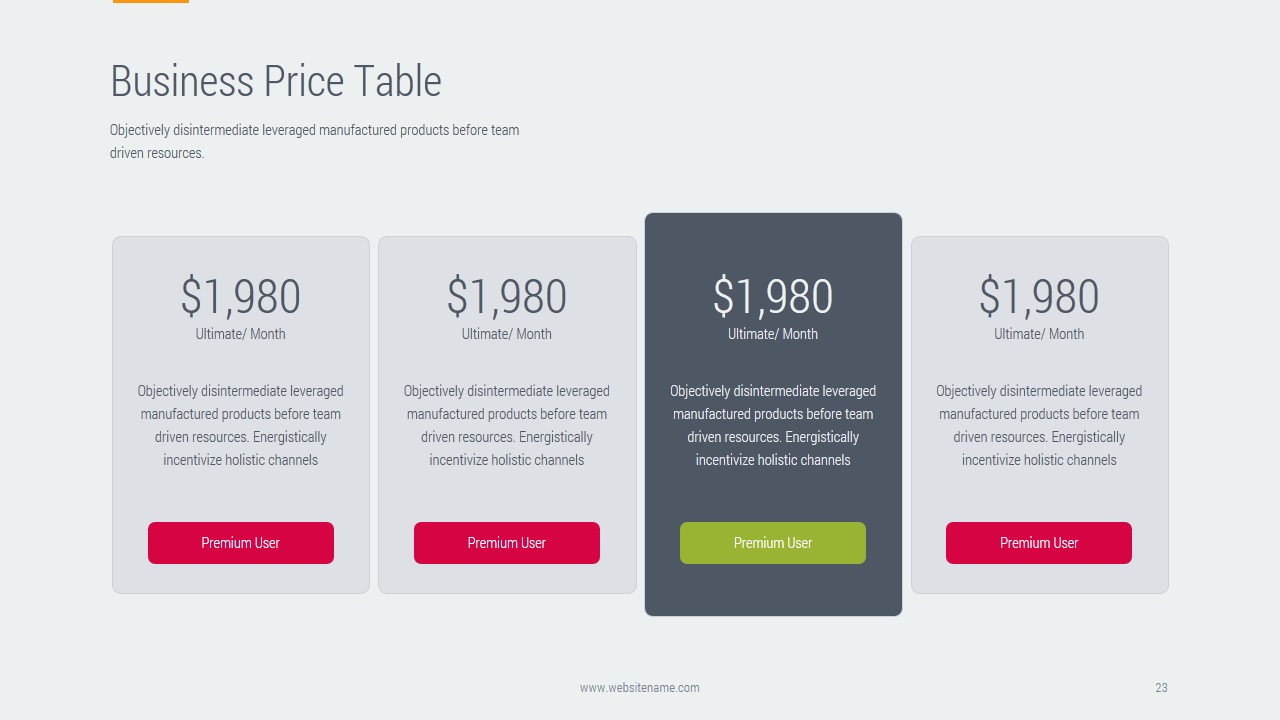Click the description text in the fourth card
Image resolution: width=1280 pixels, height=720 pixels.
[1039, 425]
